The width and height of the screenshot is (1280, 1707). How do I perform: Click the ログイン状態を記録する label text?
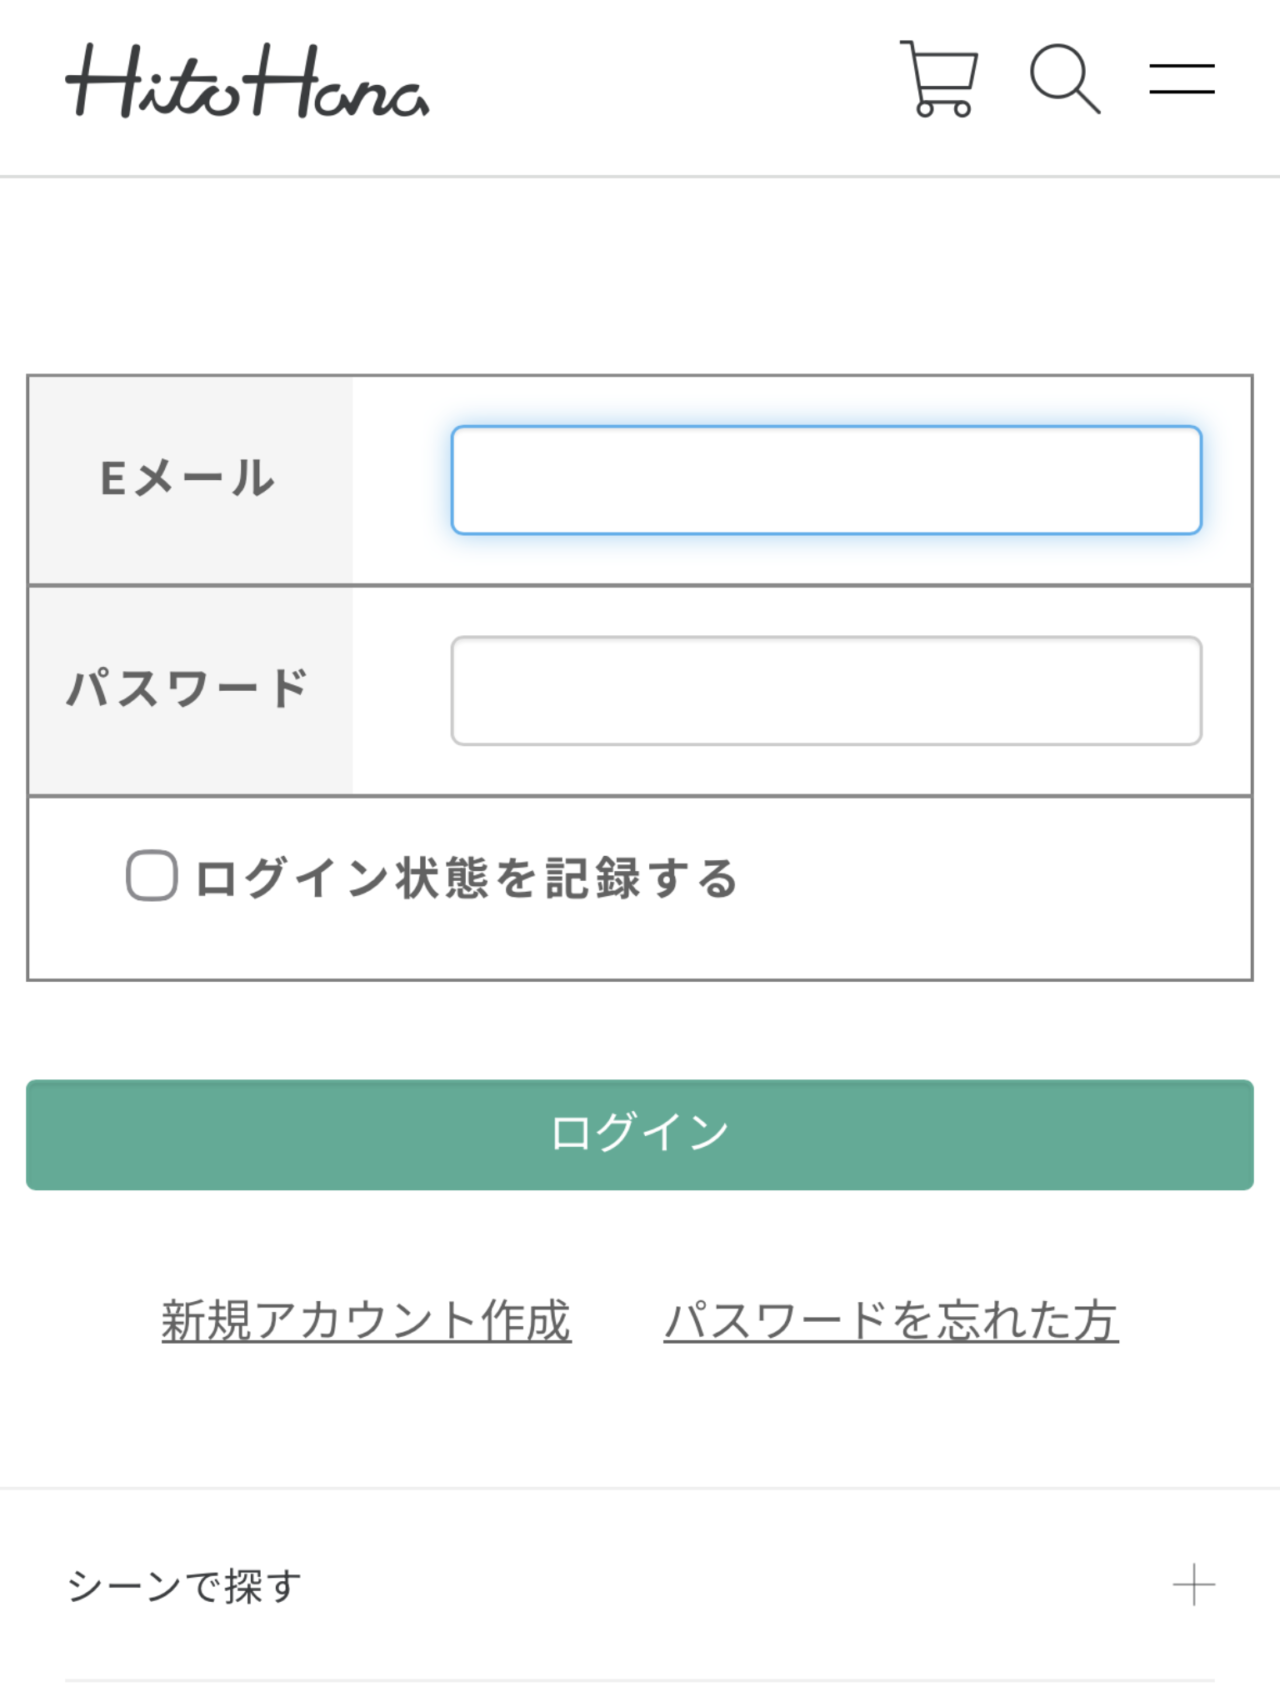tap(466, 878)
